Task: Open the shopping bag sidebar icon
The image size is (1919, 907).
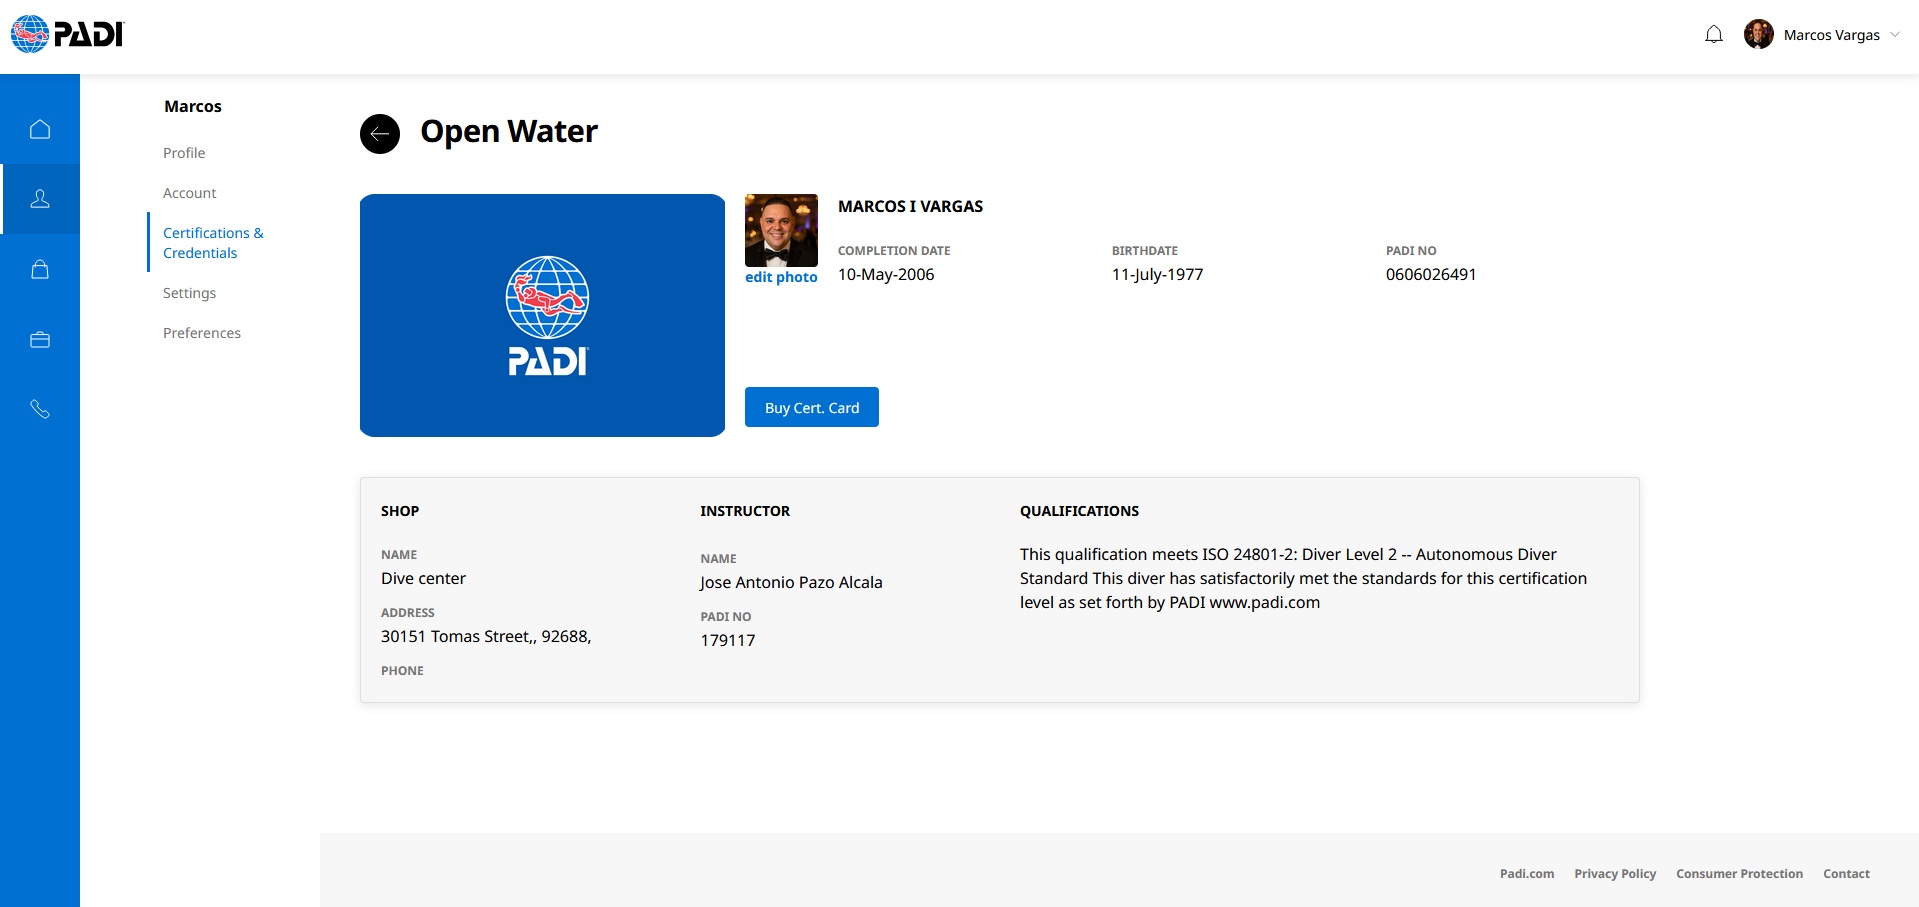Action: tap(40, 269)
